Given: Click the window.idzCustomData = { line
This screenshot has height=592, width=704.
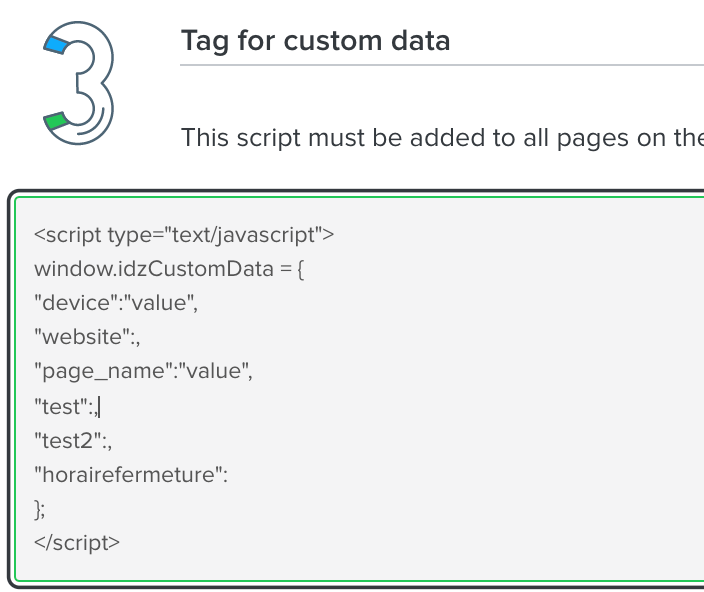Looking at the screenshot, I should [x=169, y=269].
